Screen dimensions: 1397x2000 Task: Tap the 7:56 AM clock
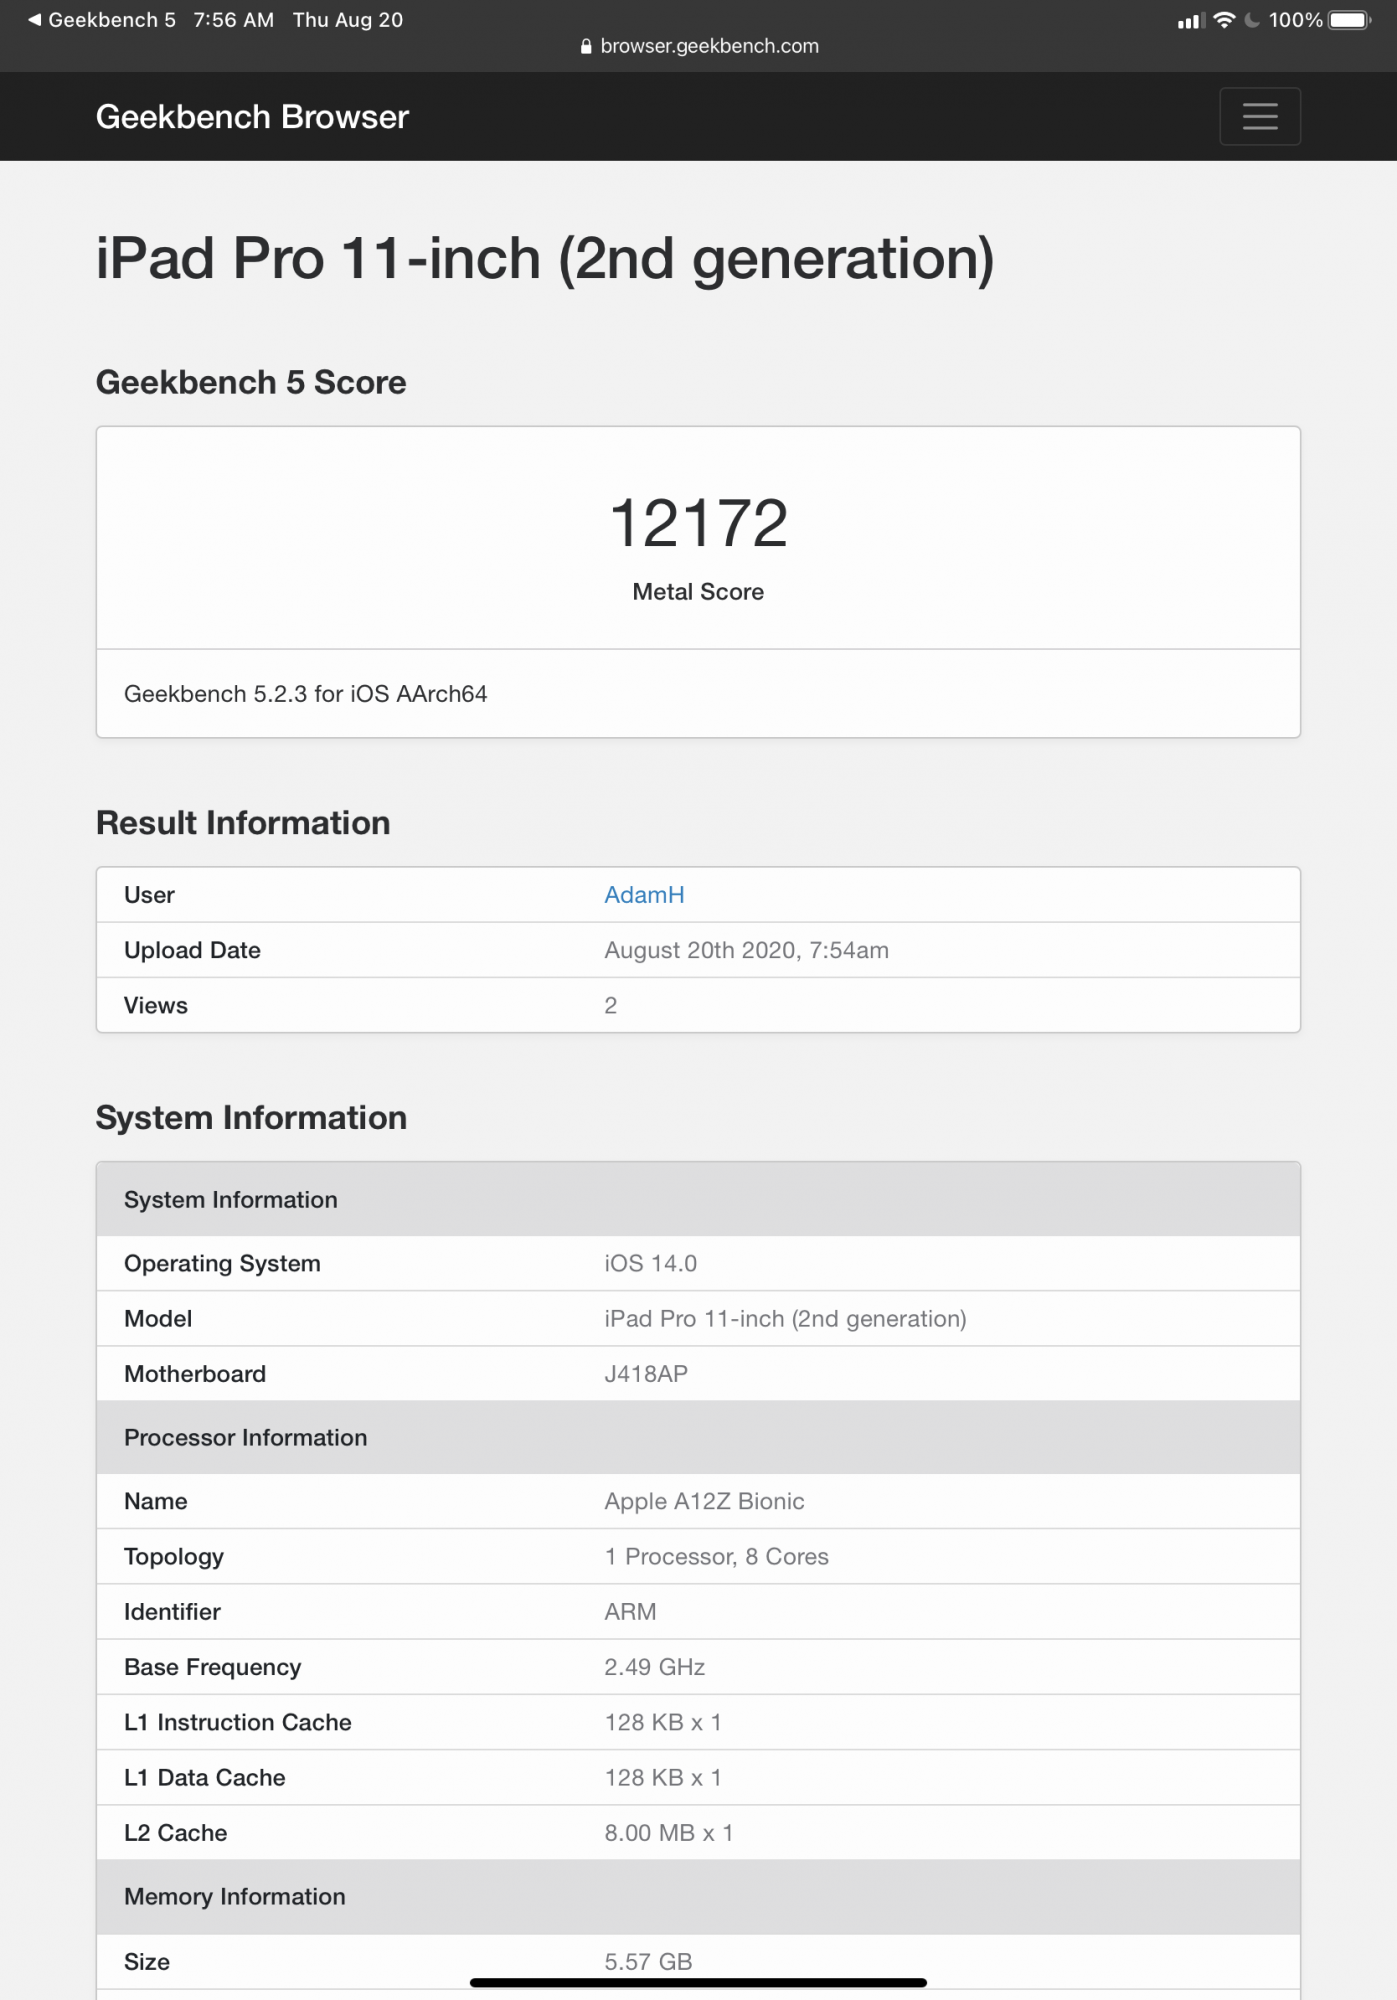pyautogui.click(x=233, y=20)
